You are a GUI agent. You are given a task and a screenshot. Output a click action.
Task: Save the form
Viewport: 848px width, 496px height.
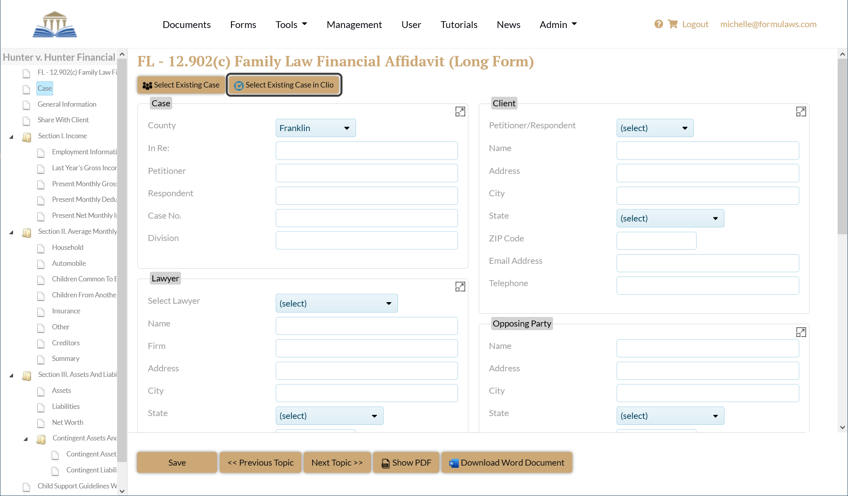click(177, 462)
